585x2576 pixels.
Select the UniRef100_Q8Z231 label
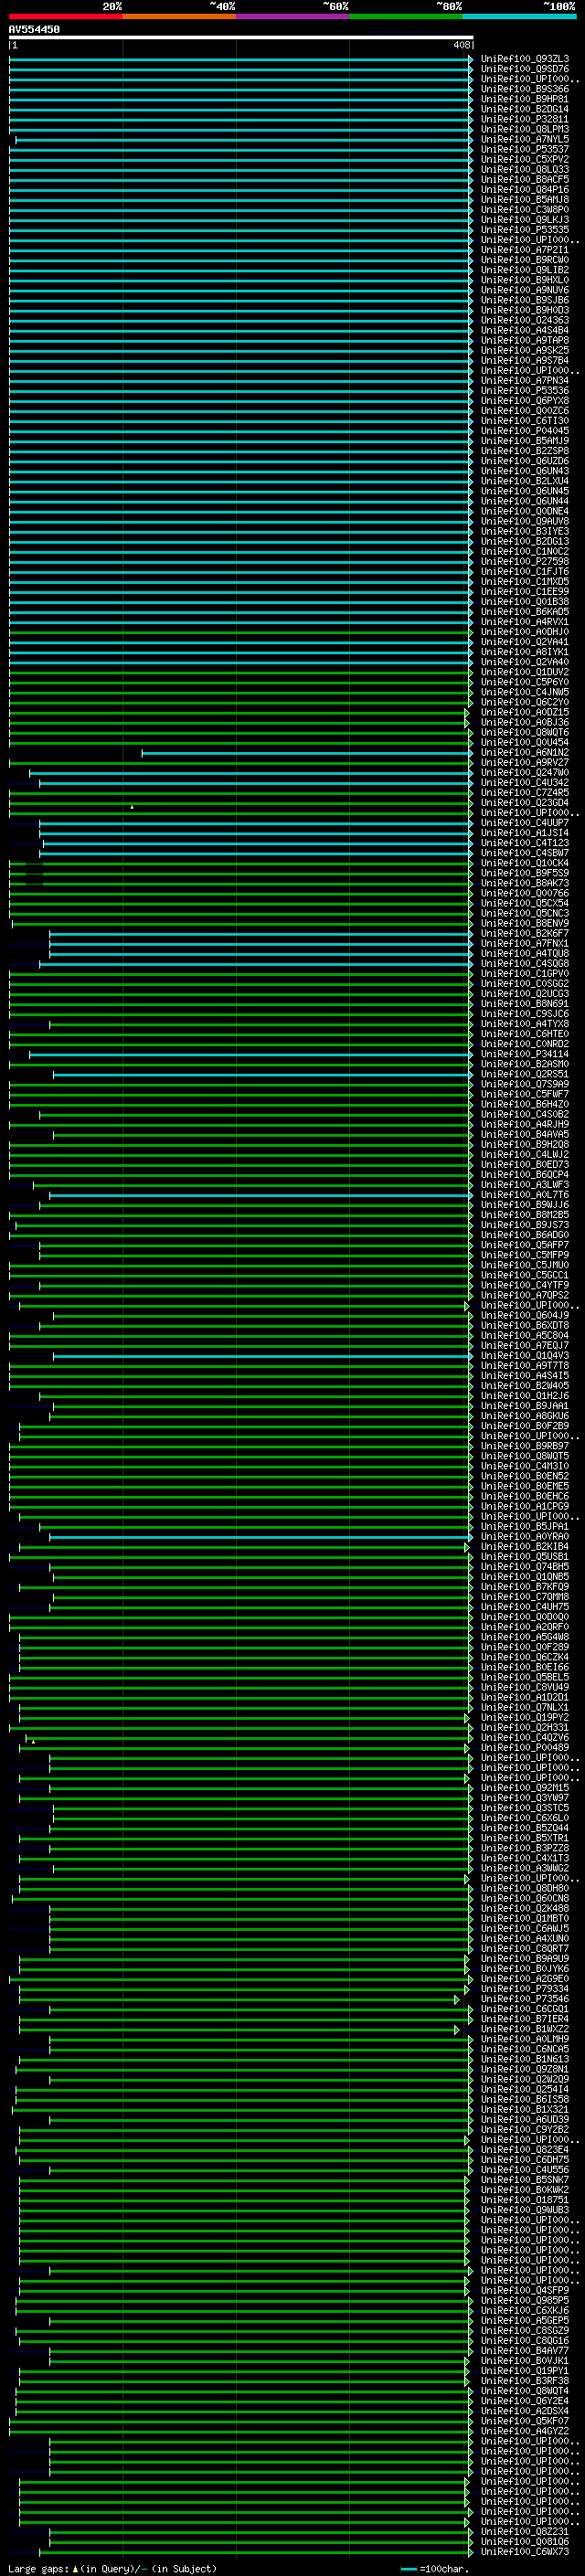(524, 2531)
